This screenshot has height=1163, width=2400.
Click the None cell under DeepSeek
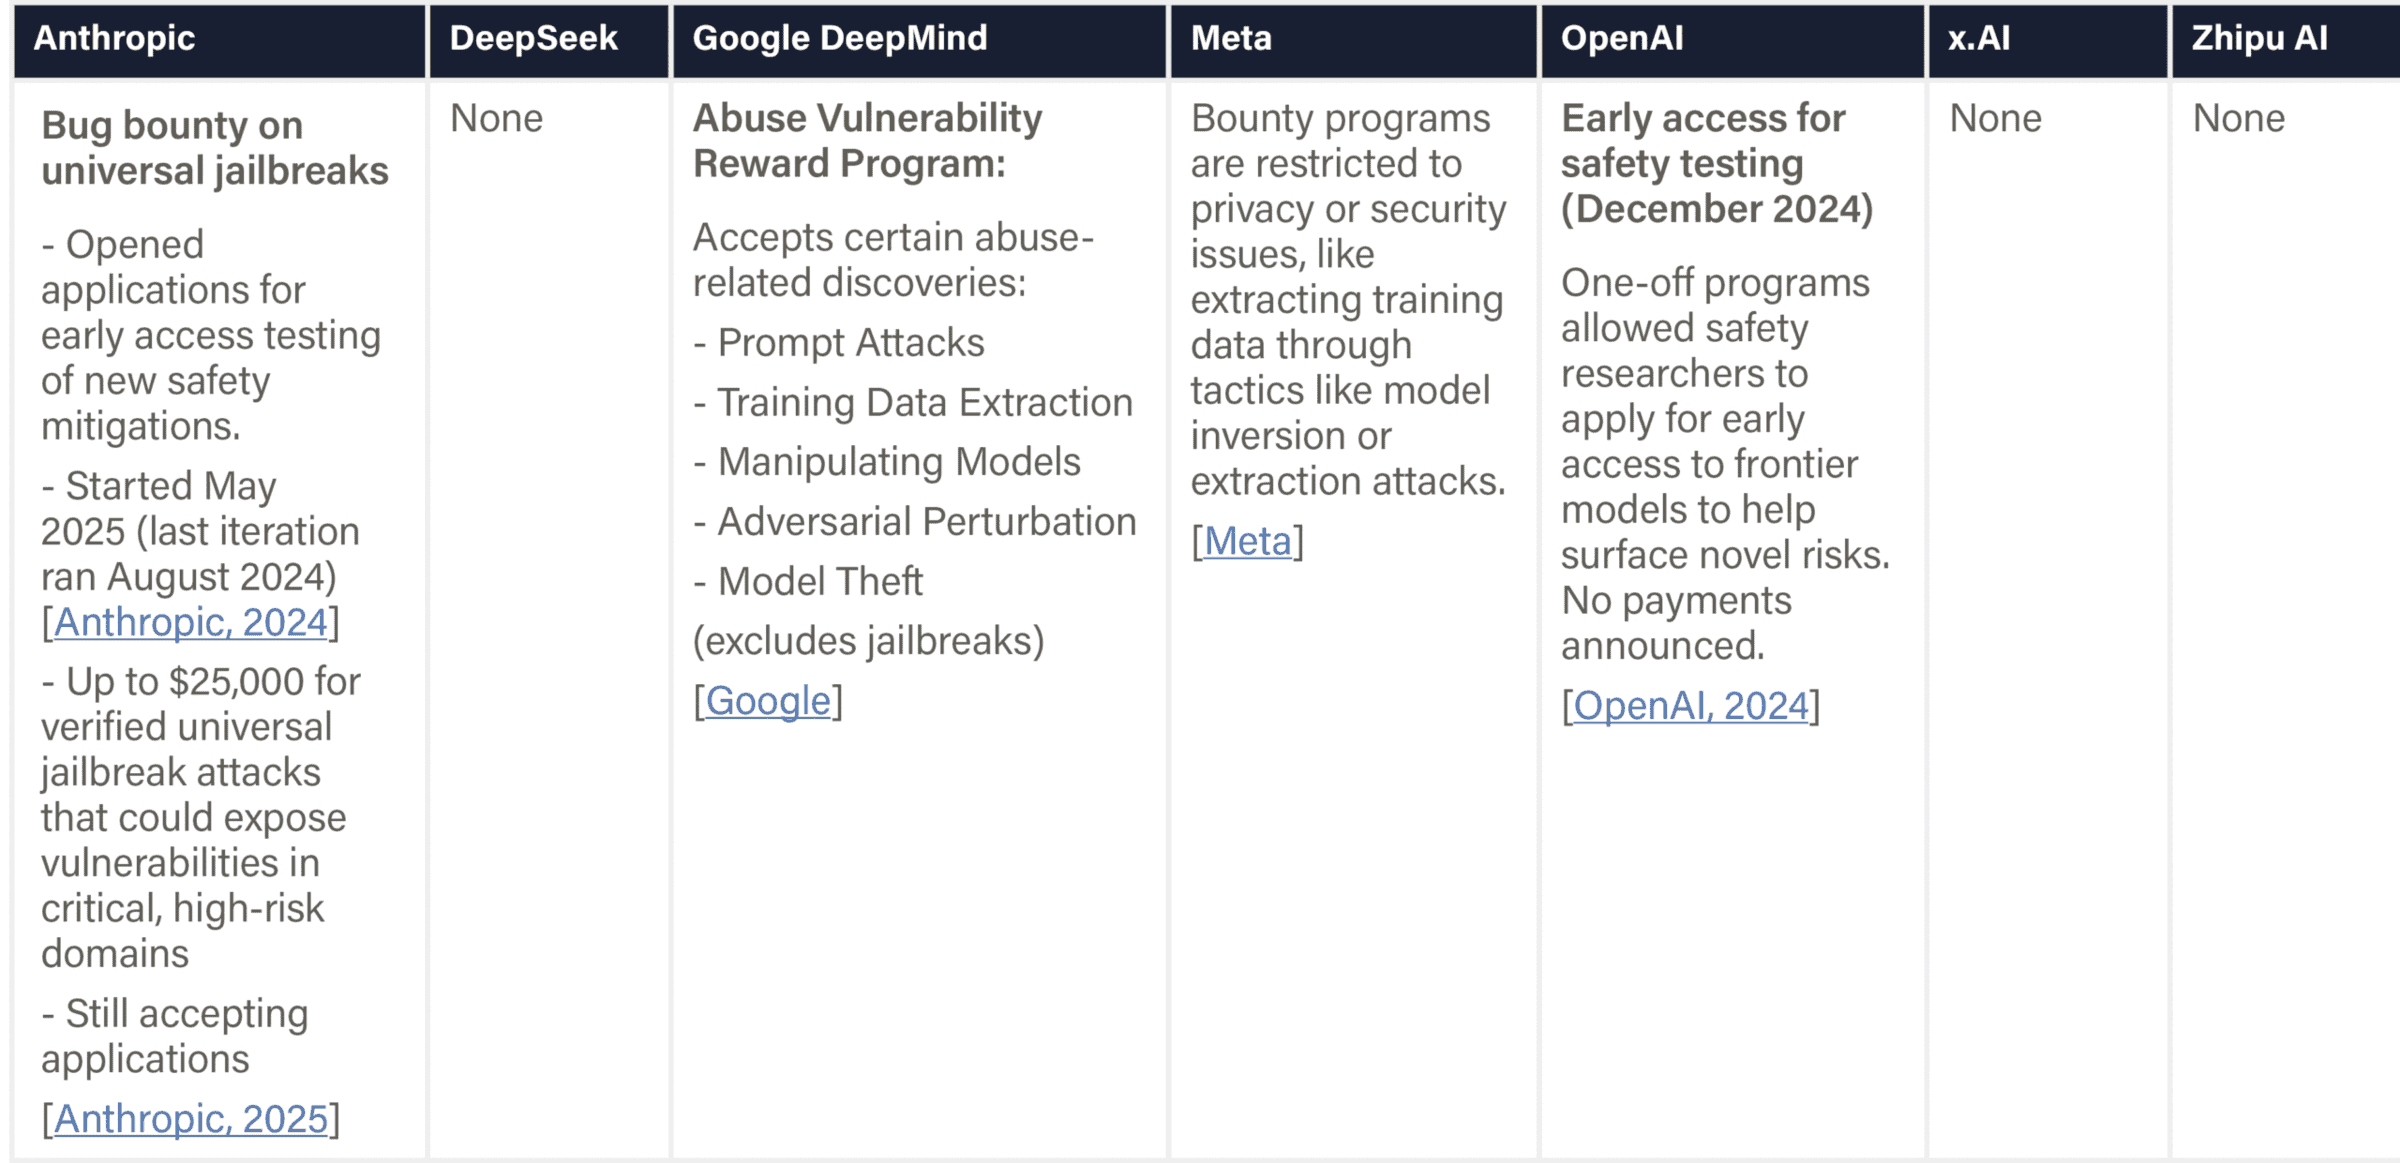(x=496, y=118)
